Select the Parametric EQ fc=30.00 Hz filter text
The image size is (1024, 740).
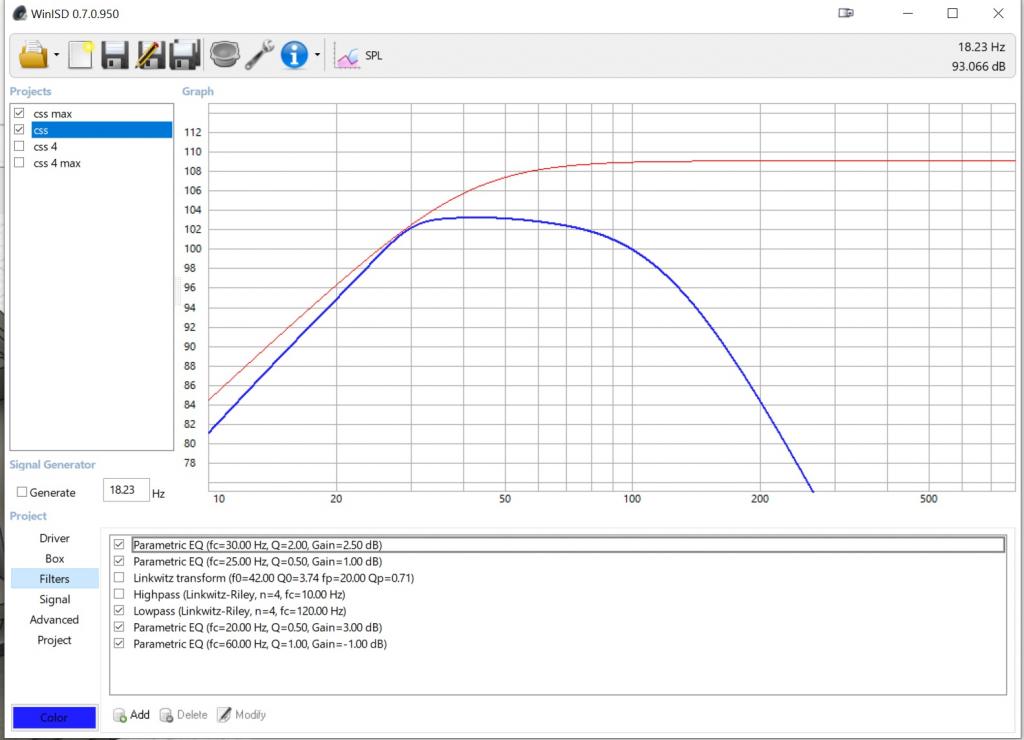pyautogui.click(x=257, y=545)
